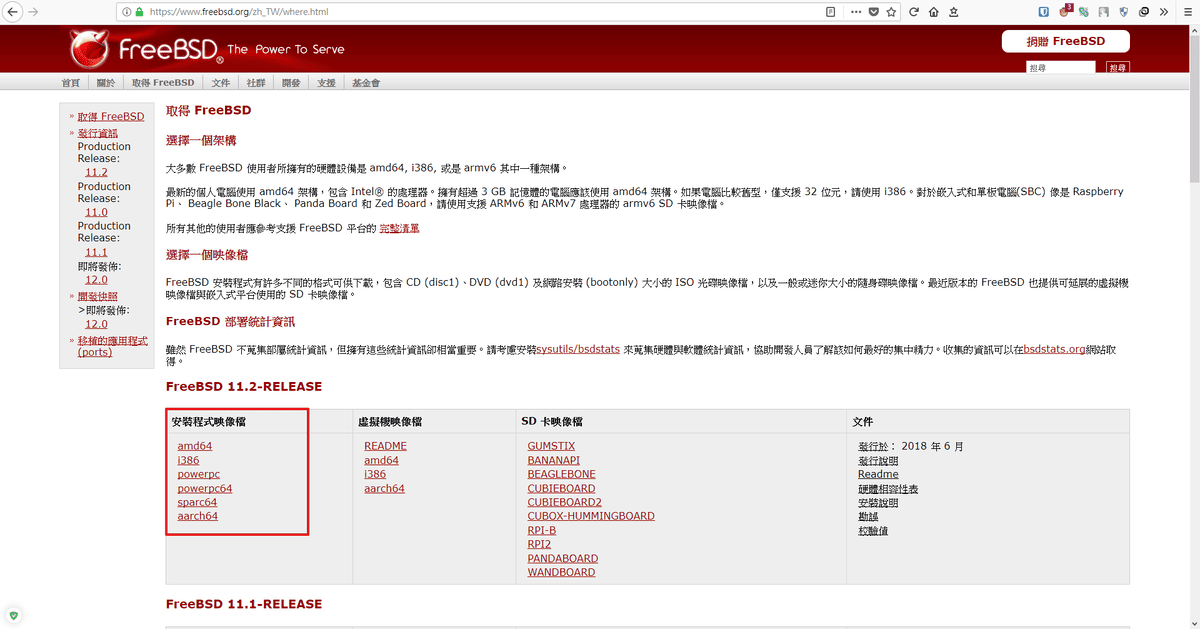Open the 文件 navigation tab

[x=221, y=83]
